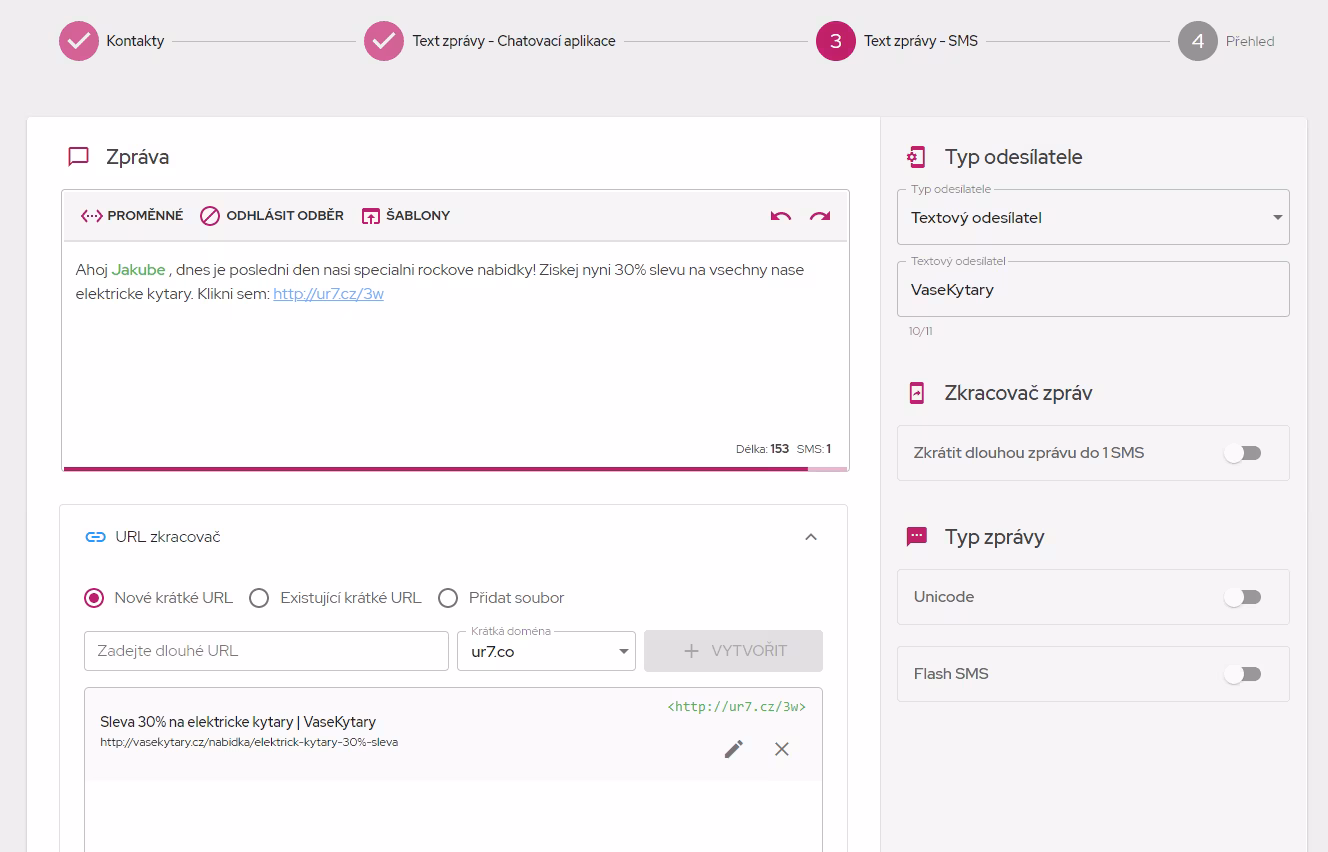Click the Kontakty completed step checkmark
The width and height of the screenshot is (1328, 852).
79,41
